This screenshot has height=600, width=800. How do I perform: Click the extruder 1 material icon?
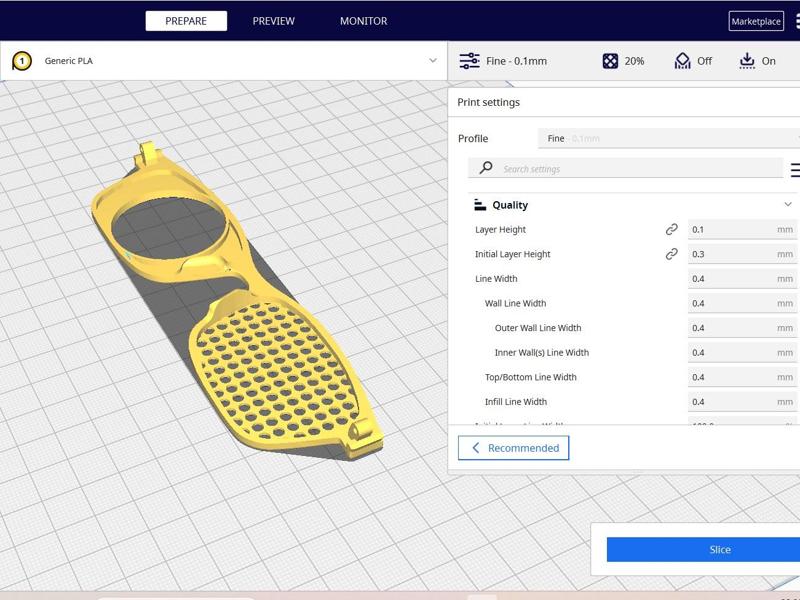(21, 61)
